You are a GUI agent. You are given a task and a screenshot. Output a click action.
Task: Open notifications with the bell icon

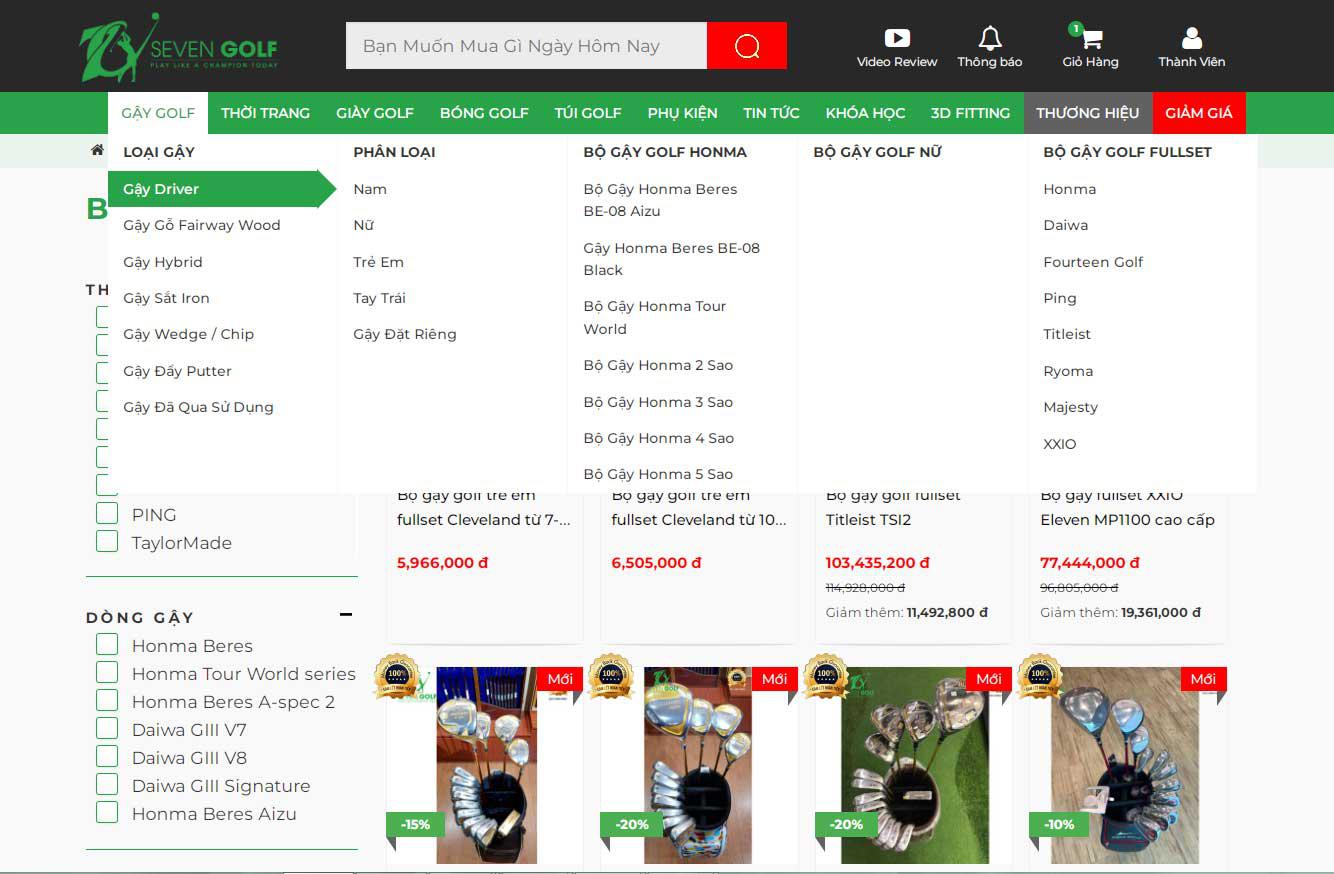pos(989,37)
